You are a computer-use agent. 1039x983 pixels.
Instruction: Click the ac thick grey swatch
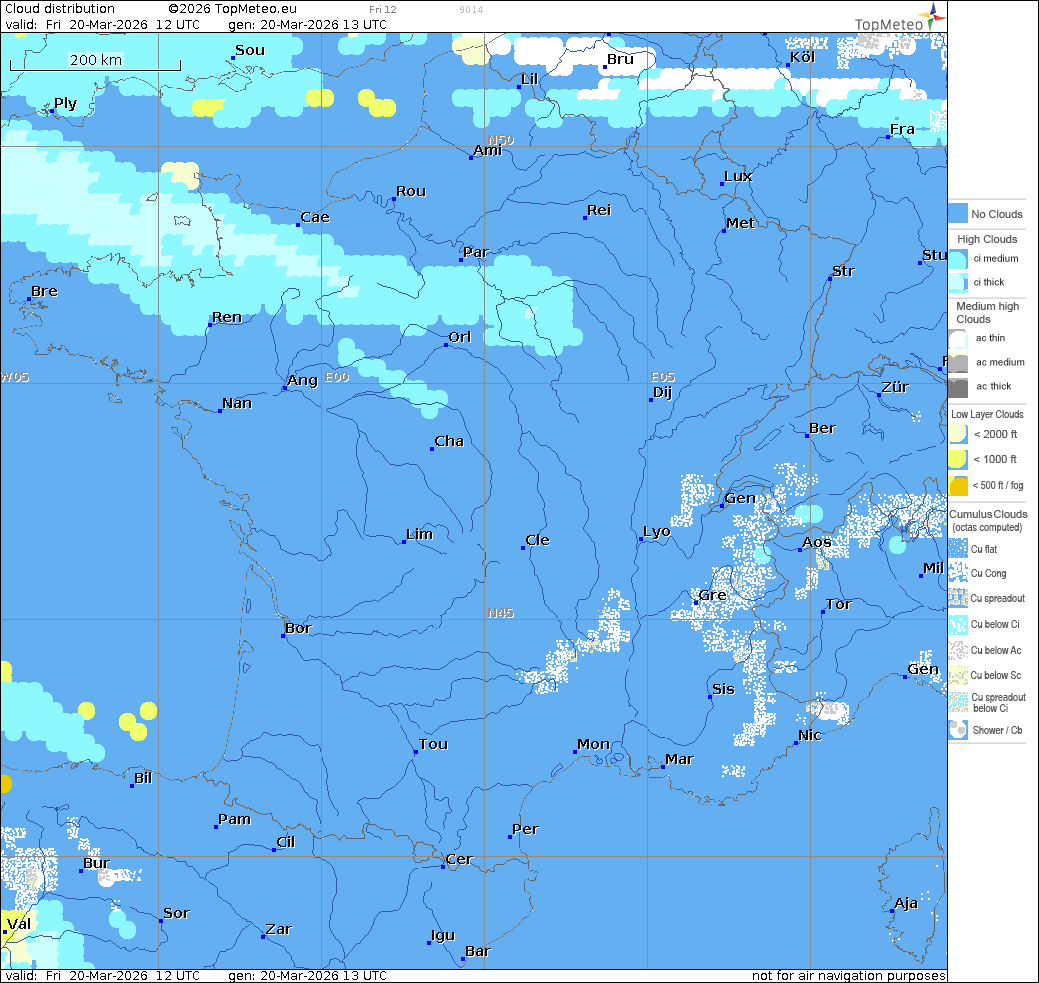[958, 386]
